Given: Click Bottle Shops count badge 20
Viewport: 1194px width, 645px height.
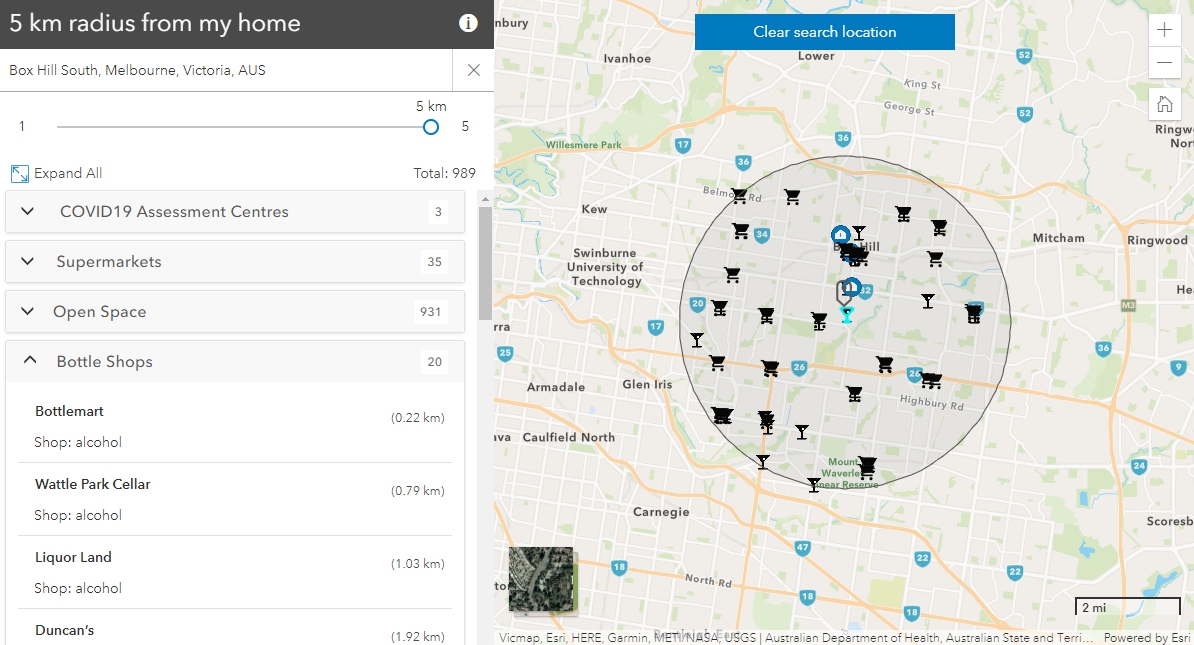Looking at the screenshot, I should click(435, 362).
